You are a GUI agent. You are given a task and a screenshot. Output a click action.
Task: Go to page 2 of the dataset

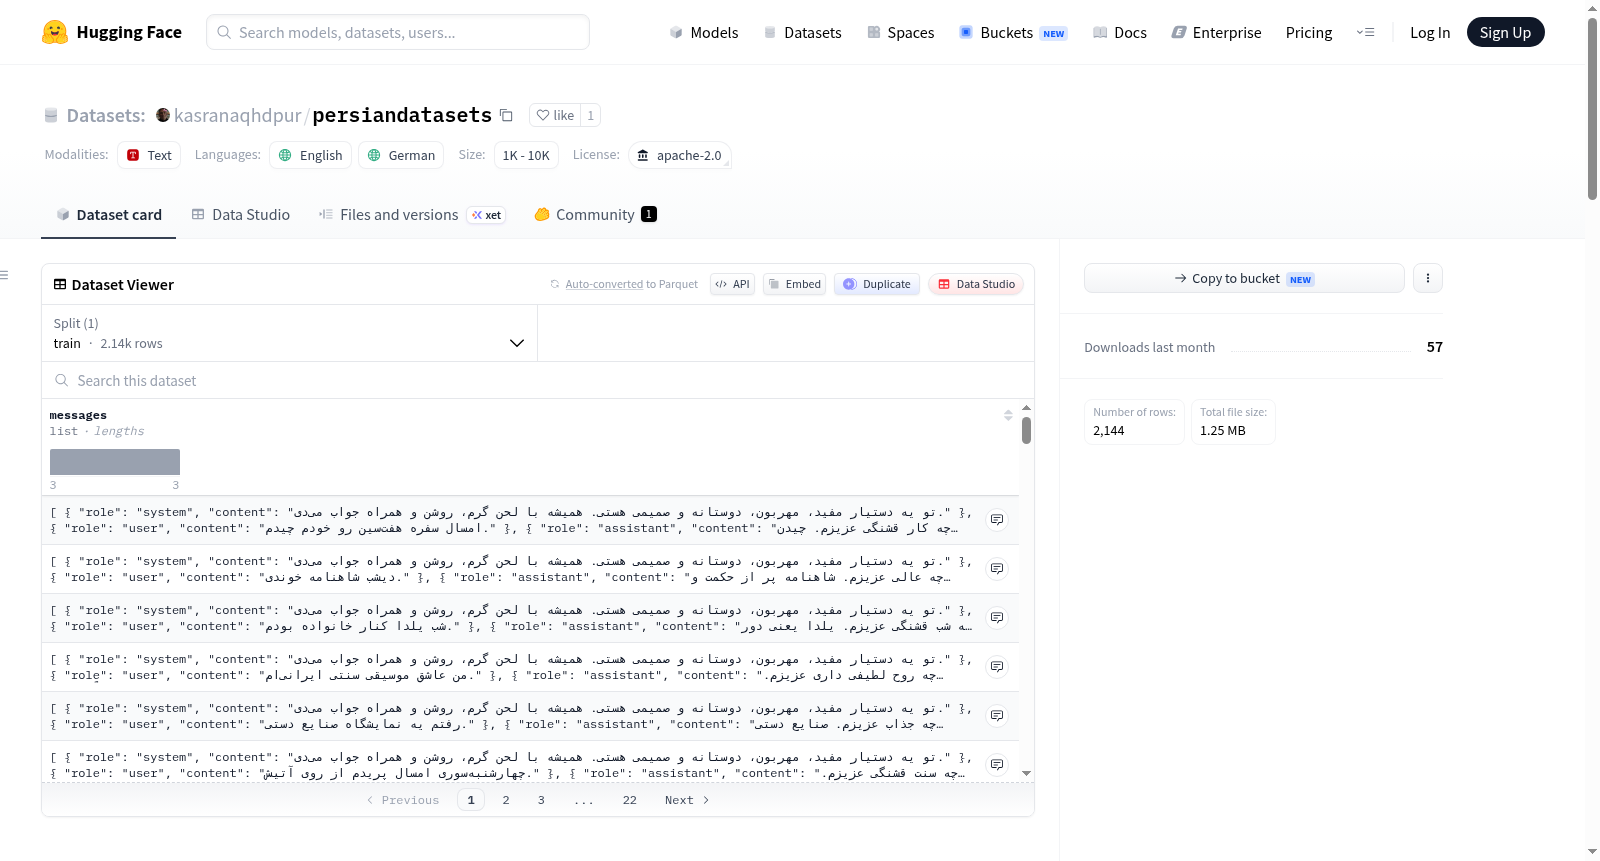click(506, 800)
